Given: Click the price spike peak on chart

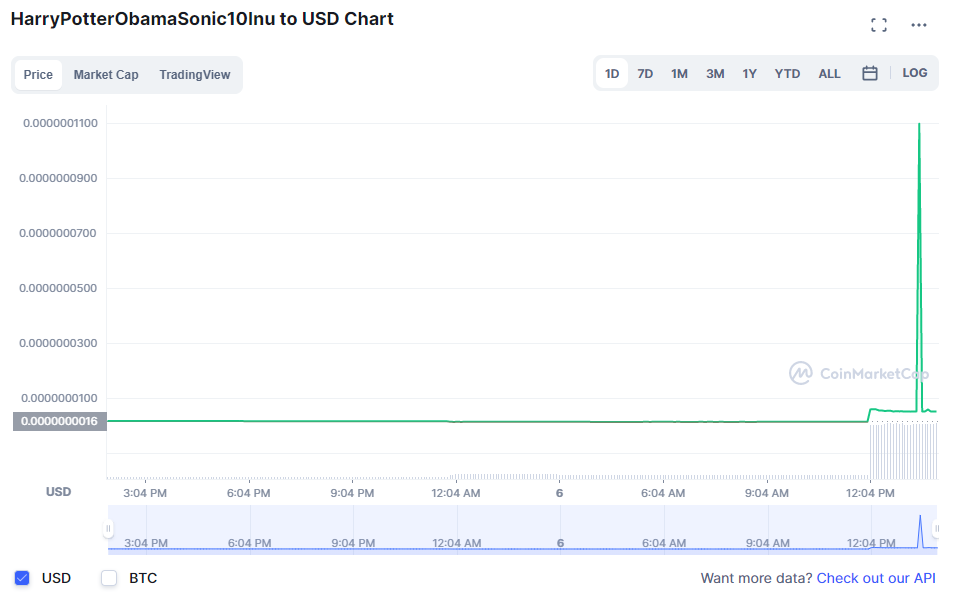Looking at the screenshot, I should coord(919,125).
